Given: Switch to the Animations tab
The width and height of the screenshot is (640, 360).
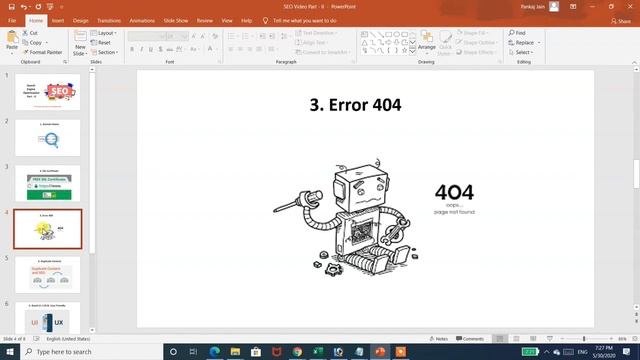Looking at the screenshot, I should coord(142,20).
